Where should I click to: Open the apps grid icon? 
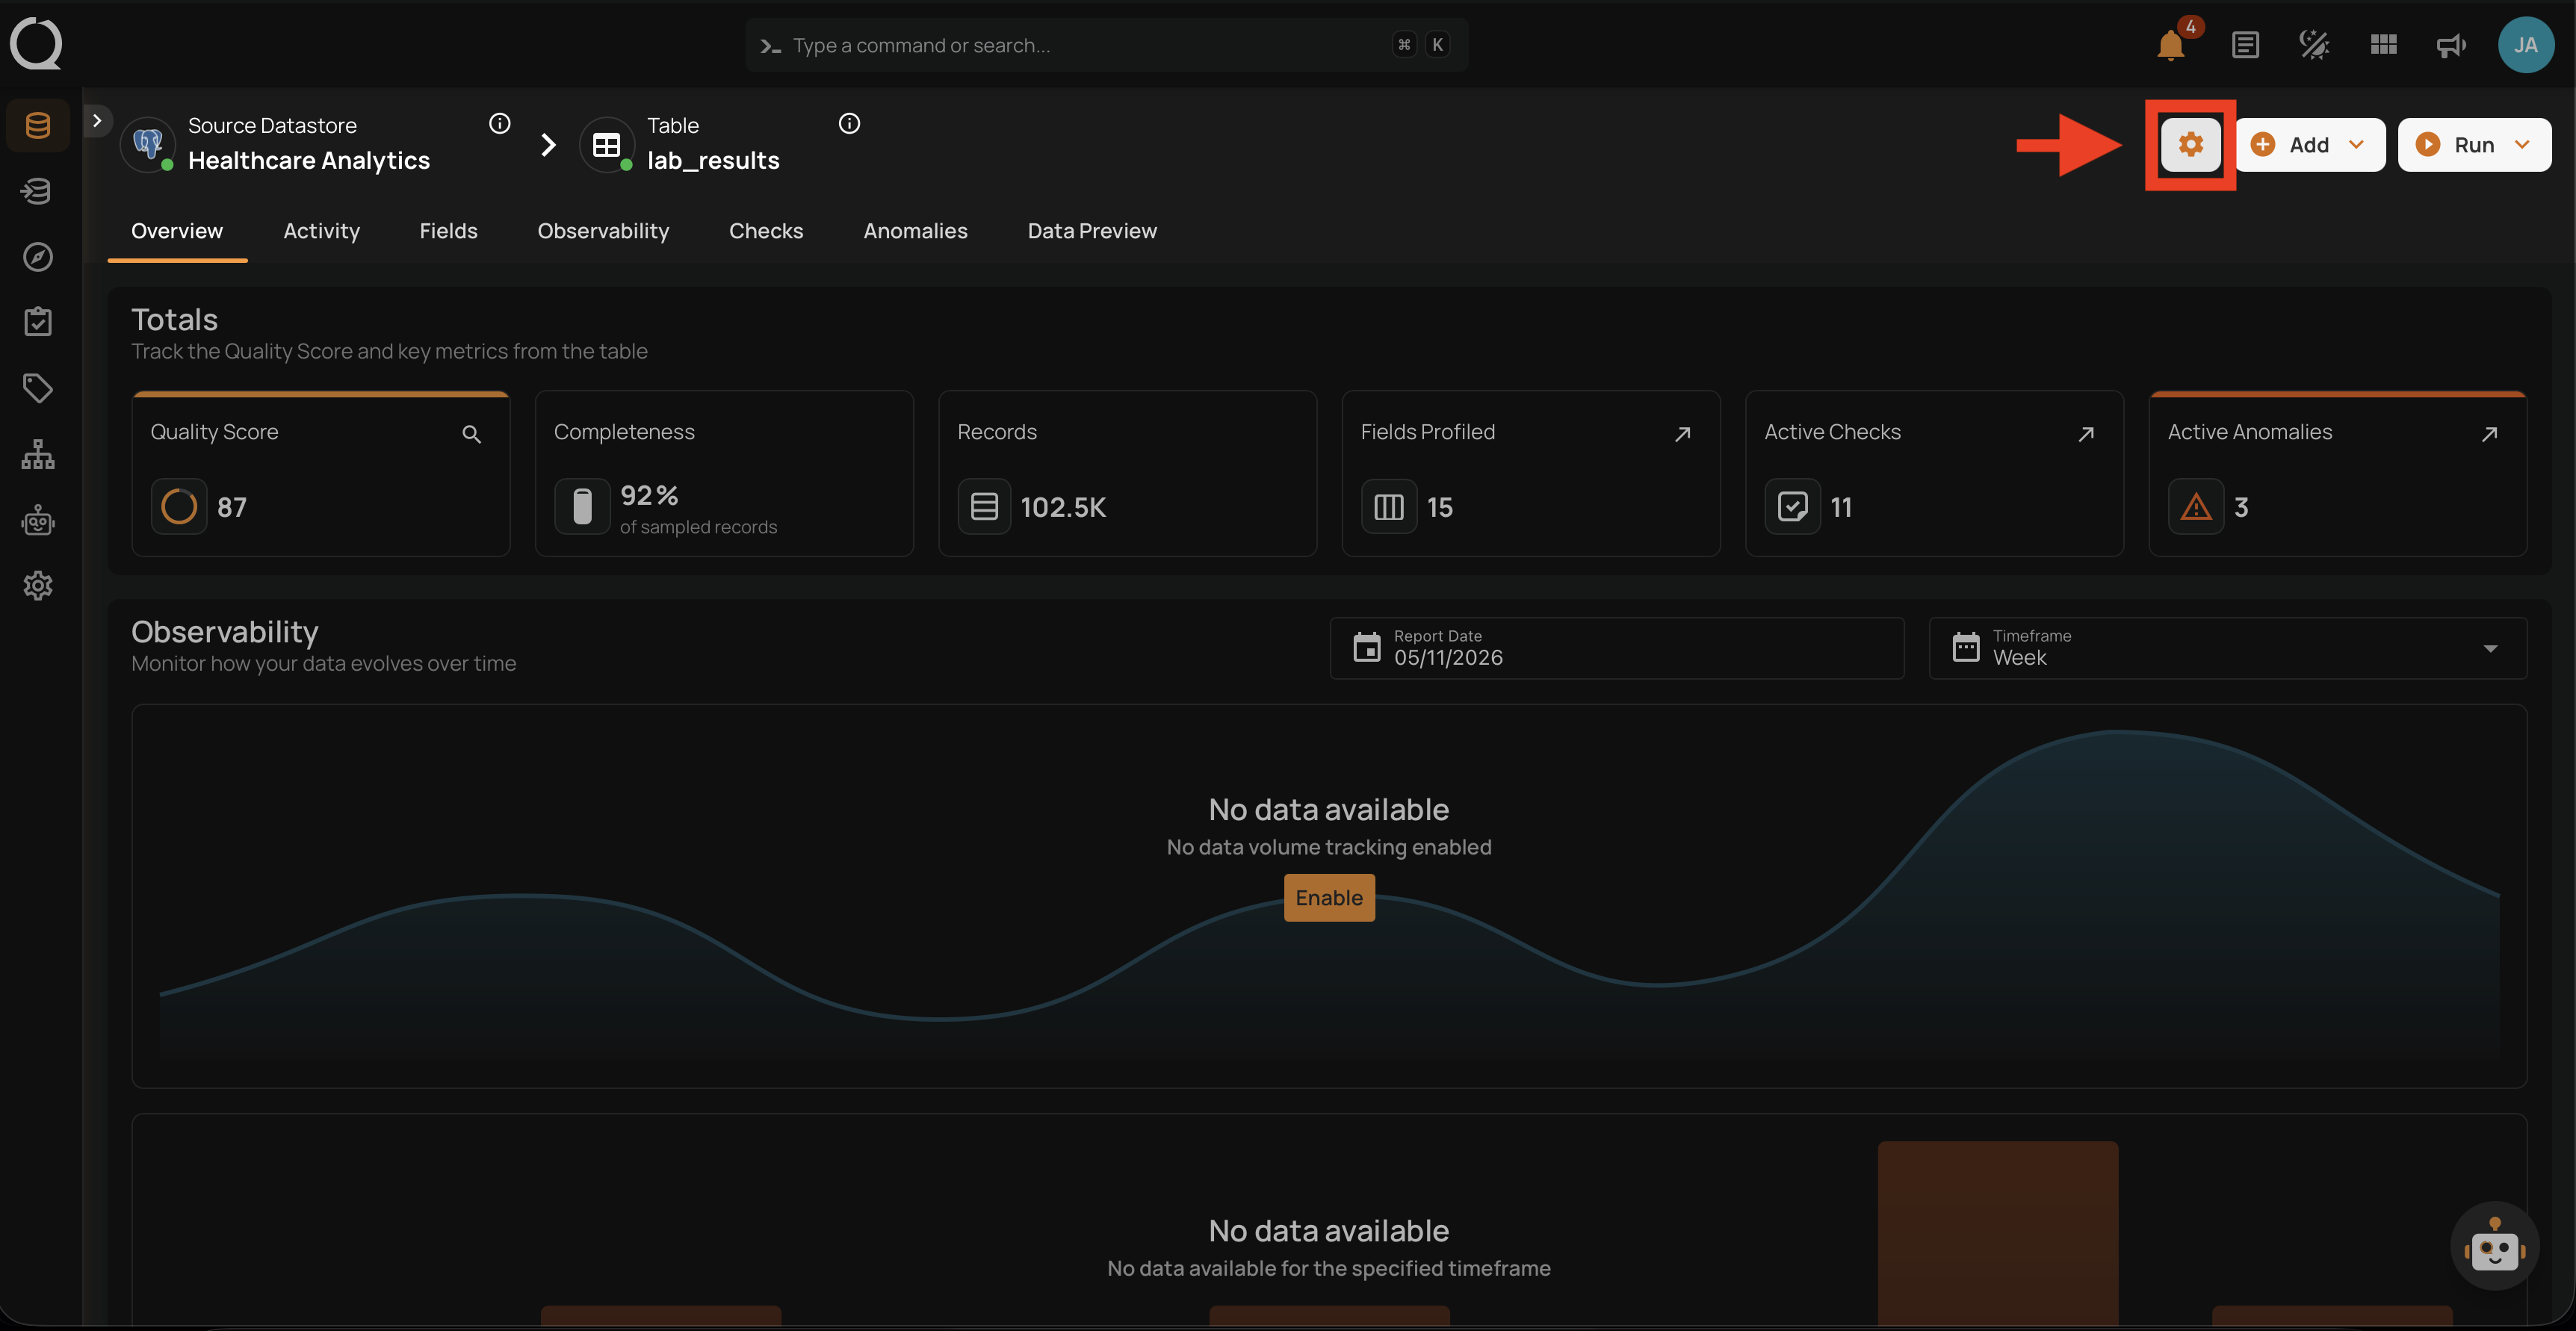tap(2383, 45)
